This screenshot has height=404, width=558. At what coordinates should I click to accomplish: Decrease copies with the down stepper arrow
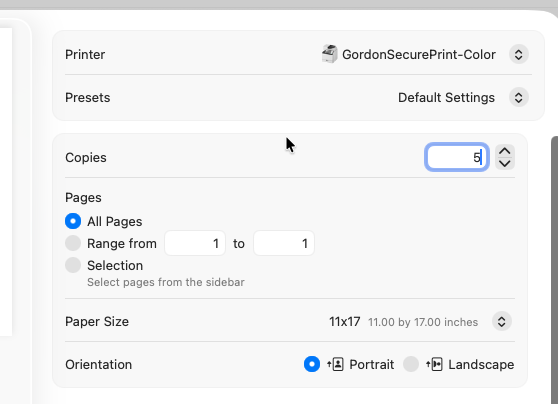coord(505,163)
